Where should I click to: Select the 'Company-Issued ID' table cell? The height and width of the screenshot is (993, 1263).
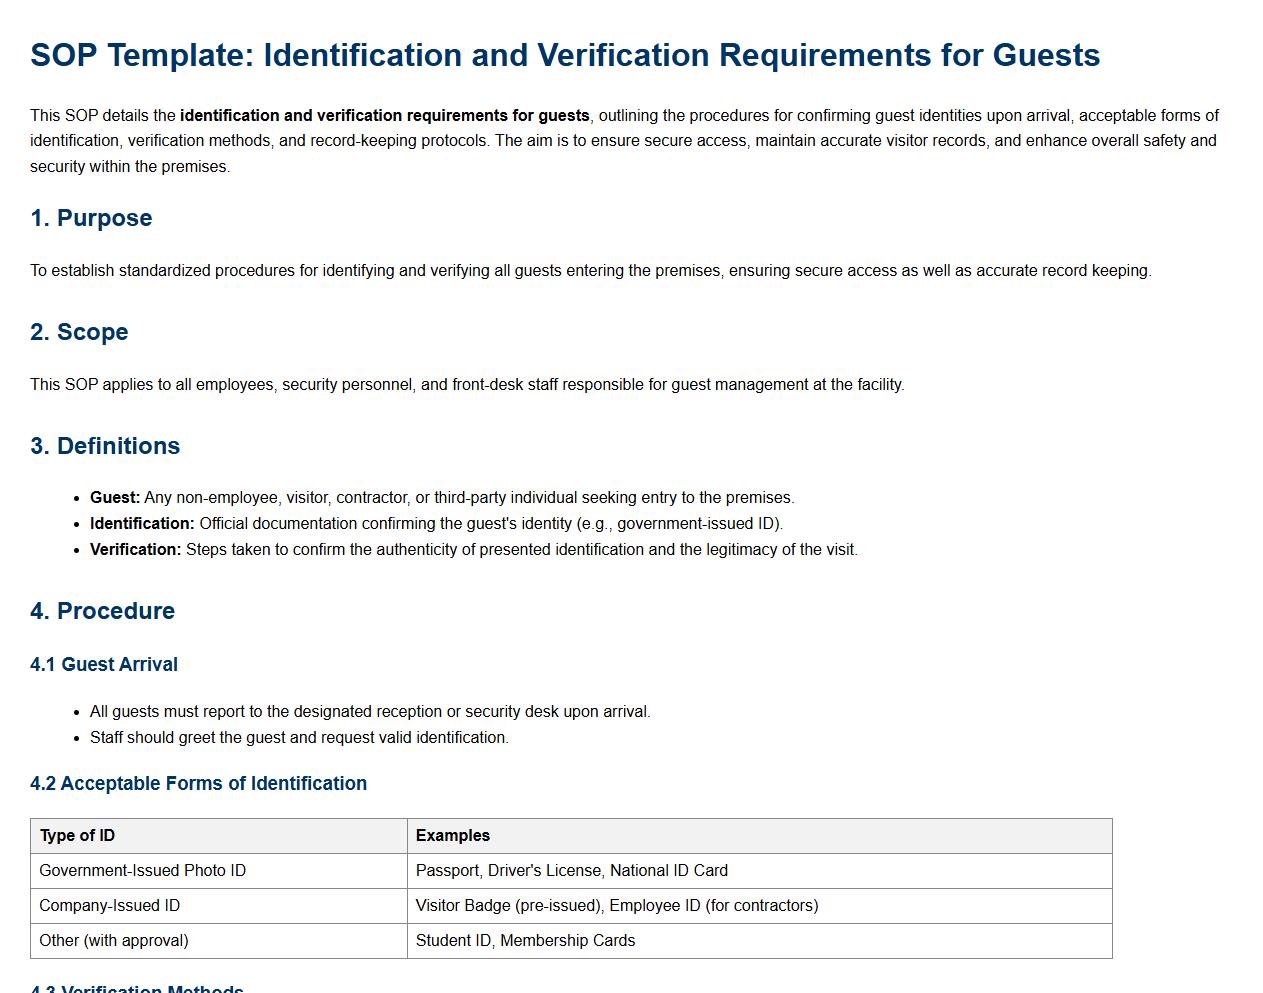click(x=109, y=906)
